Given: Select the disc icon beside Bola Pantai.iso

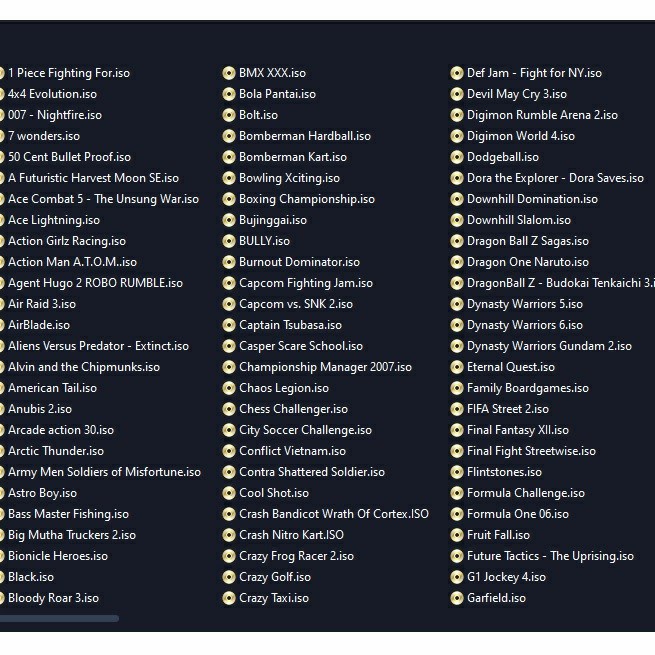Looking at the screenshot, I should 228,94.
